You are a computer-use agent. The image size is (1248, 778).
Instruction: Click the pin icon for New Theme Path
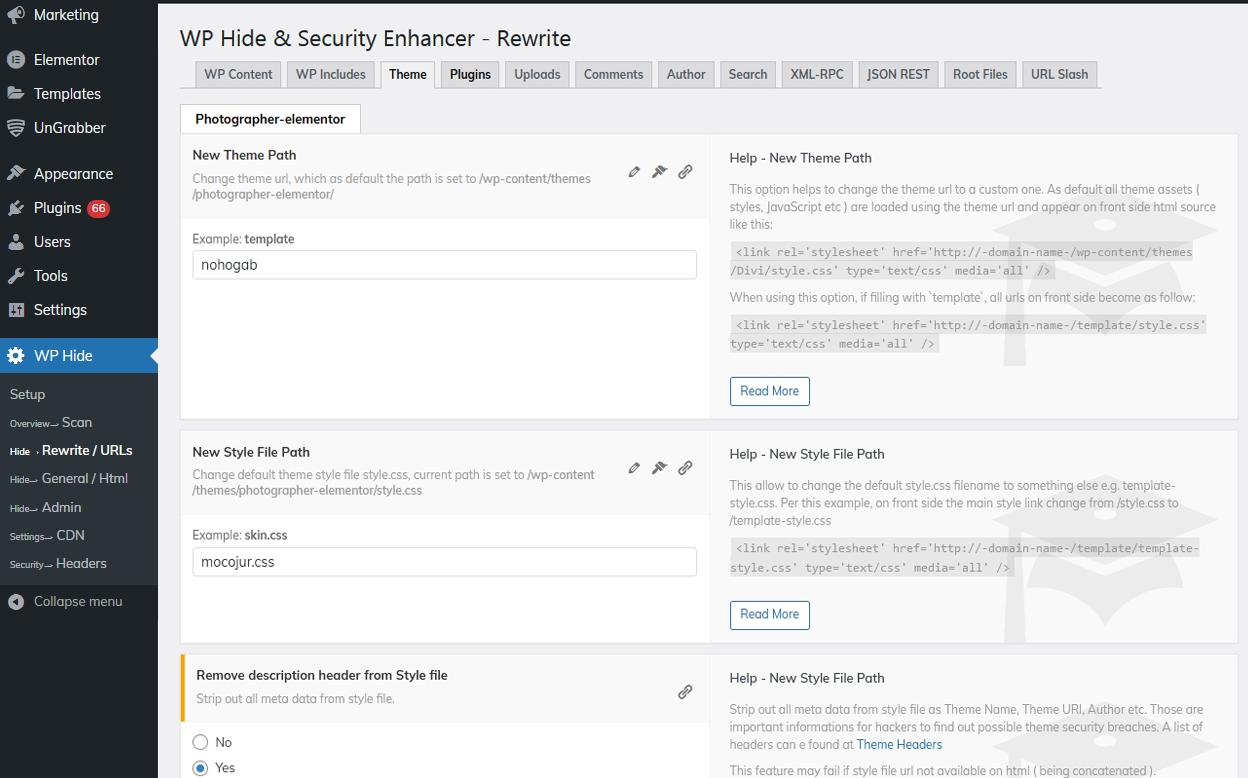659,172
